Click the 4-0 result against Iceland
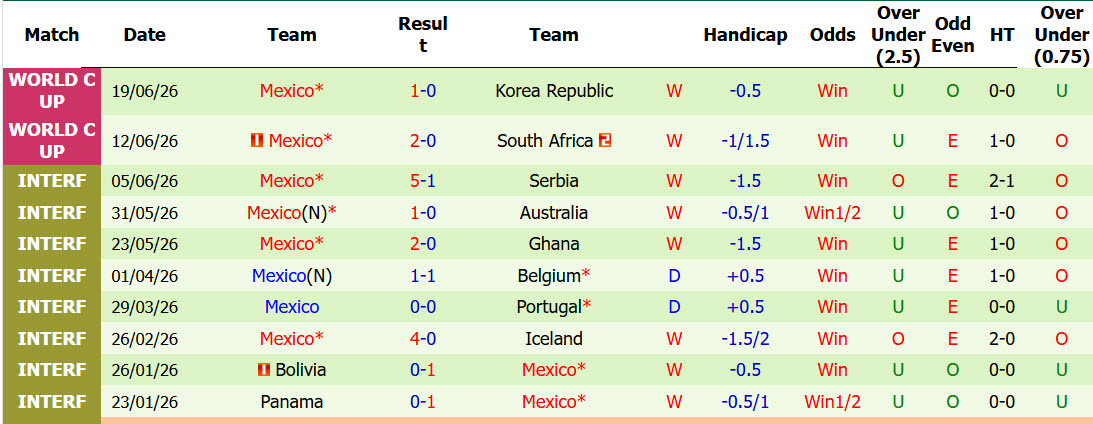The image size is (1093, 424). [x=423, y=339]
